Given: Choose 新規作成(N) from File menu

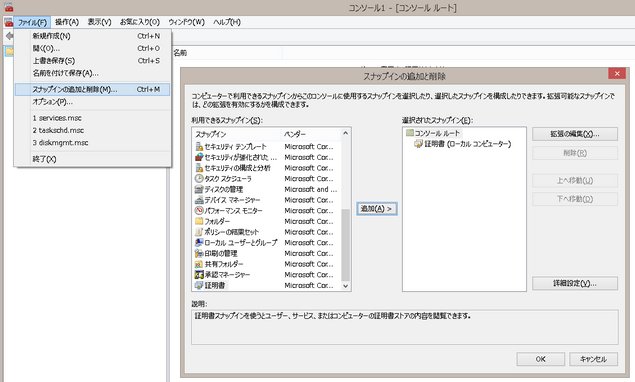Looking at the screenshot, I should tap(92, 36).
